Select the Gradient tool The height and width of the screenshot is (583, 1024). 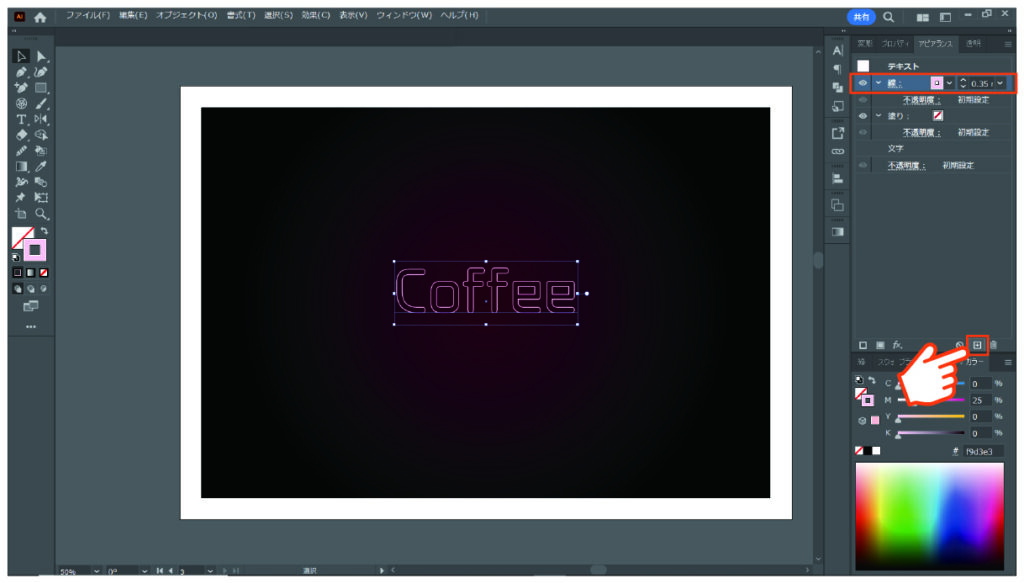click(x=21, y=166)
